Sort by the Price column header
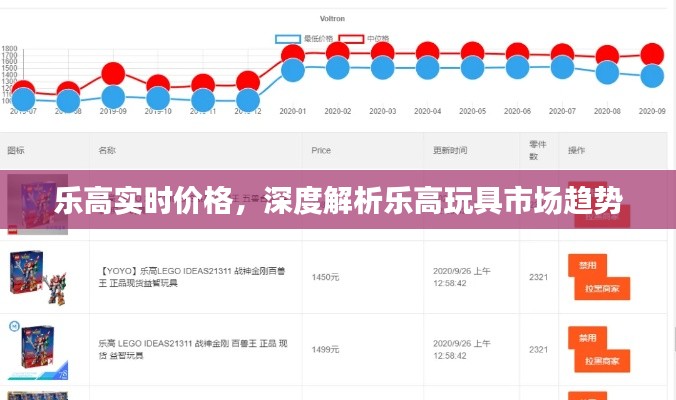Screen dimensions: 676x400 click(x=321, y=150)
